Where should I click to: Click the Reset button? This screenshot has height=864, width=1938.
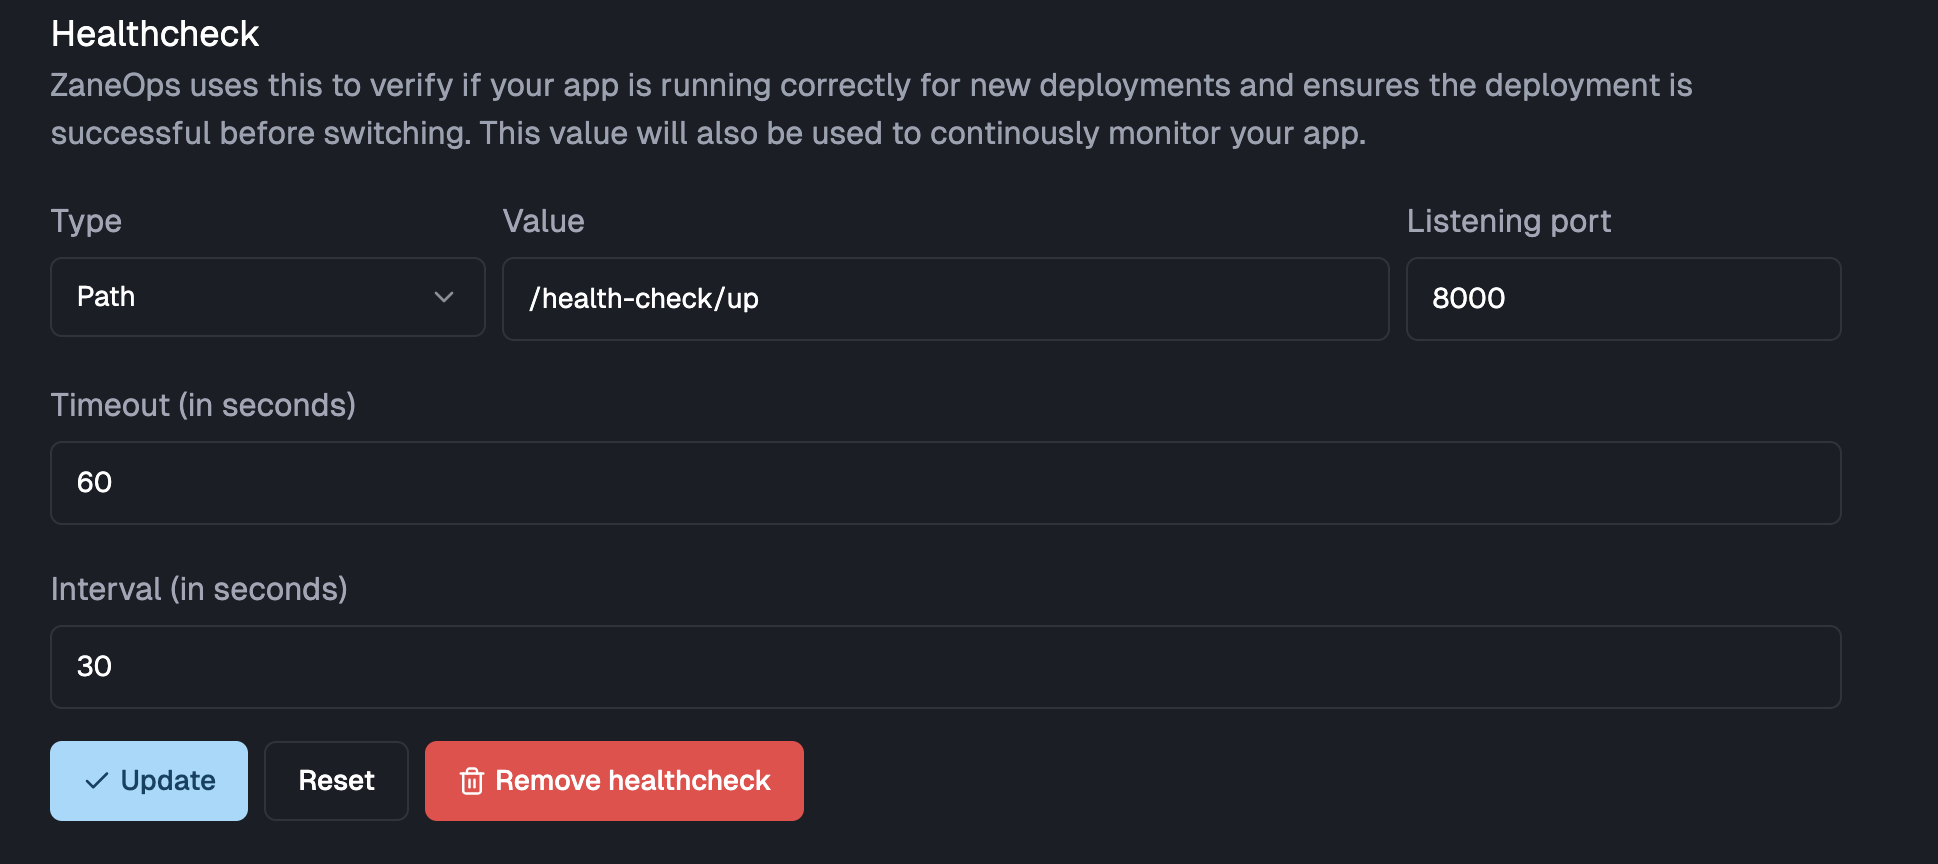pyautogui.click(x=336, y=781)
